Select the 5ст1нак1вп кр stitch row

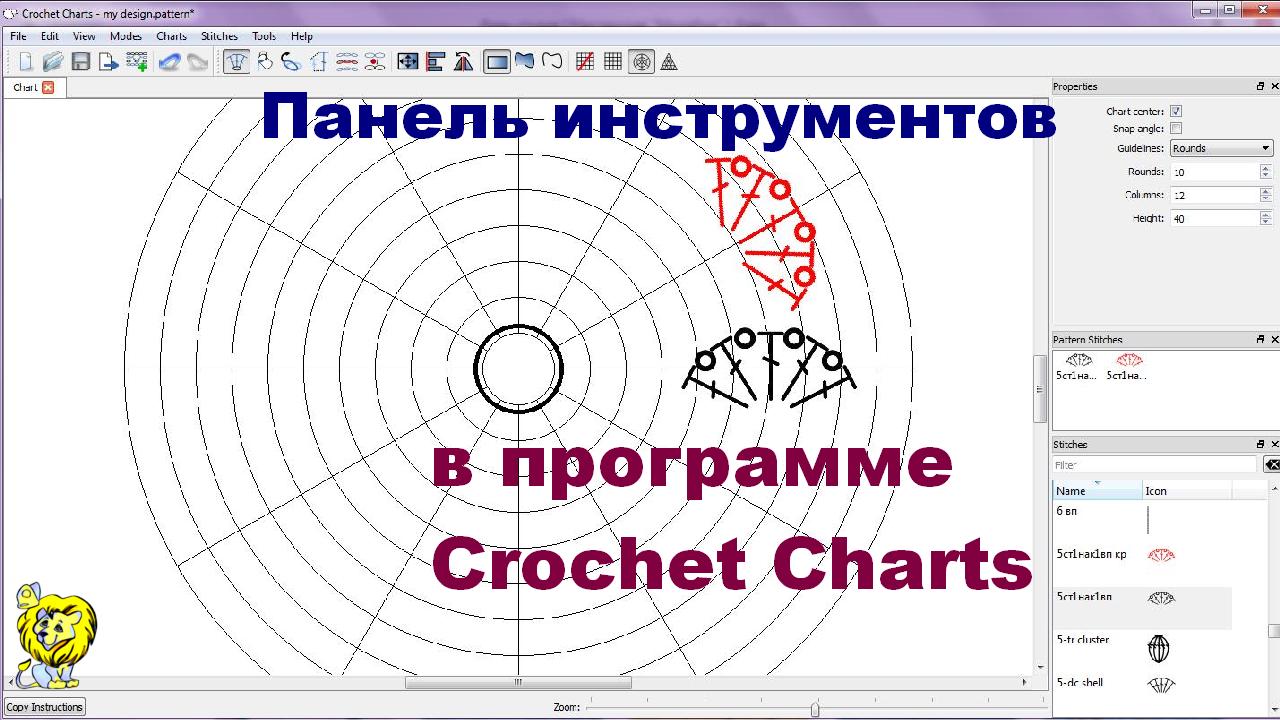point(1143,564)
